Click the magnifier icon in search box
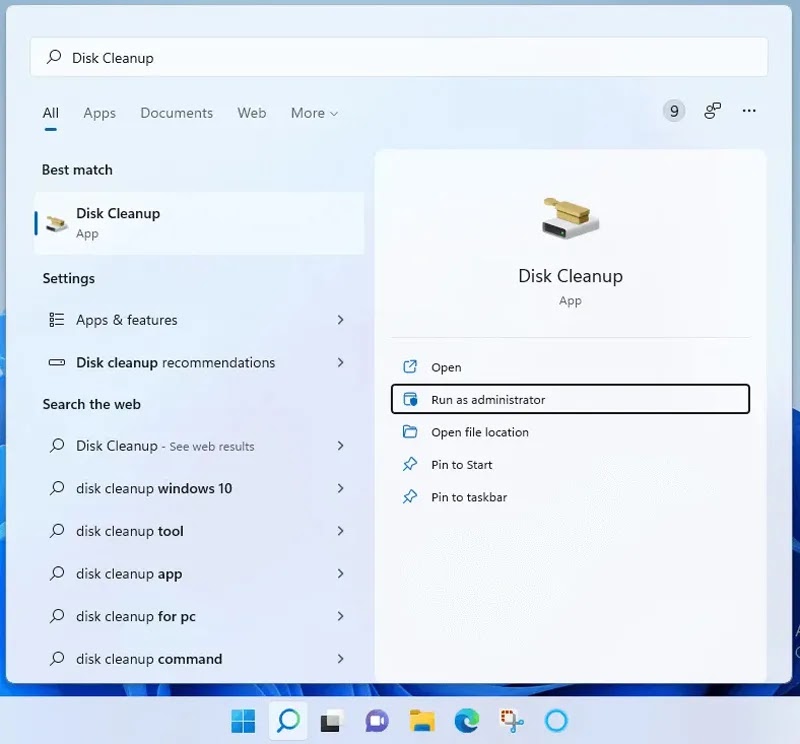Image resolution: width=800 pixels, height=744 pixels. (54, 57)
